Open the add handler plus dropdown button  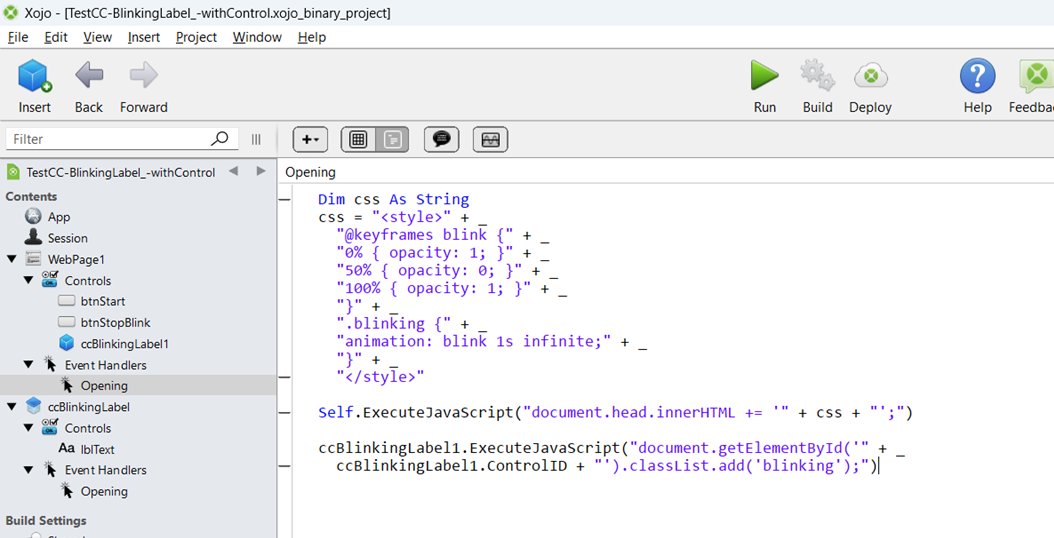tap(310, 139)
